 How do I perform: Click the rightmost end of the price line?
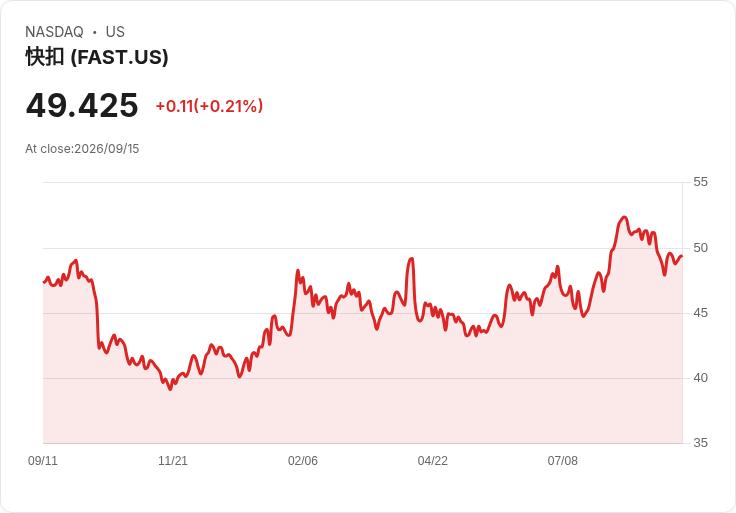(682, 256)
